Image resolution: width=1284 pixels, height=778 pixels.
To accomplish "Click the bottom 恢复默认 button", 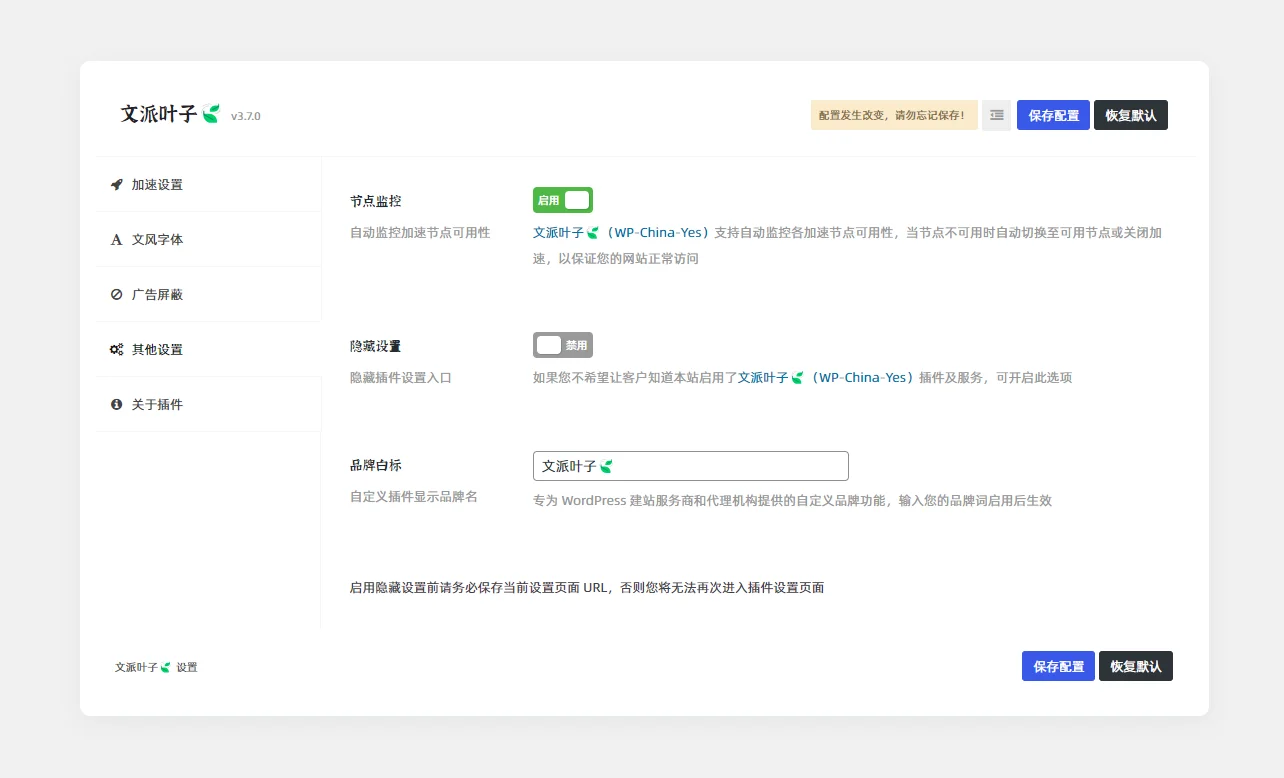I will 1135,666.
